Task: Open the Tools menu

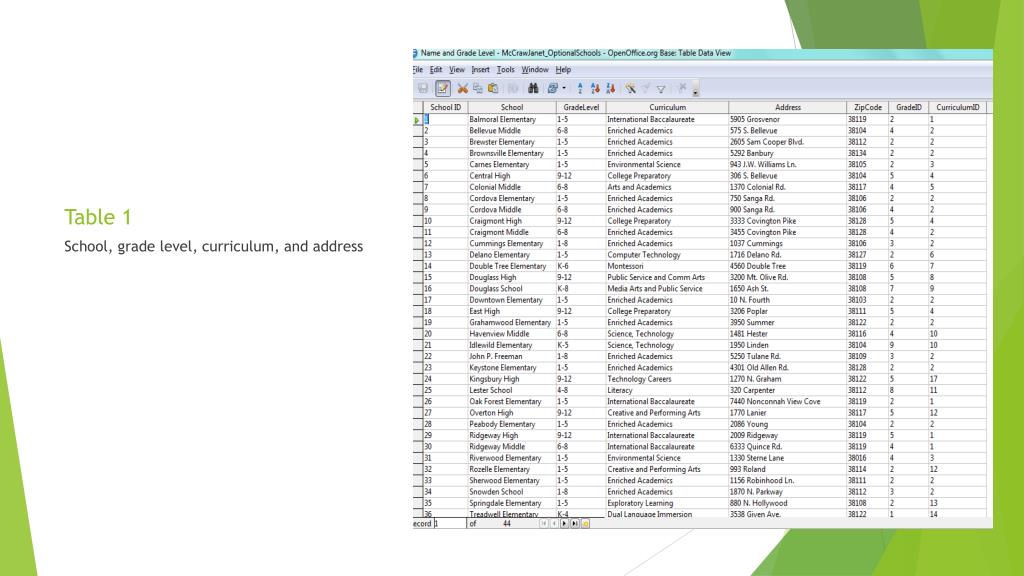Action: (505, 69)
